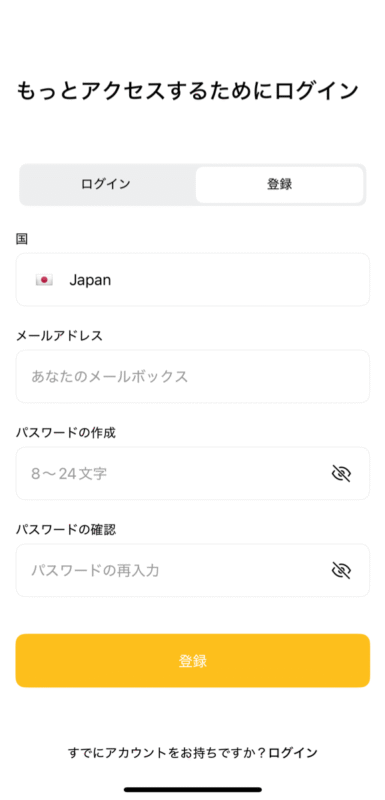The width and height of the screenshot is (385, 800).
Task: Submit with the yellow 登録 button
Action: (x=193, y=661)
